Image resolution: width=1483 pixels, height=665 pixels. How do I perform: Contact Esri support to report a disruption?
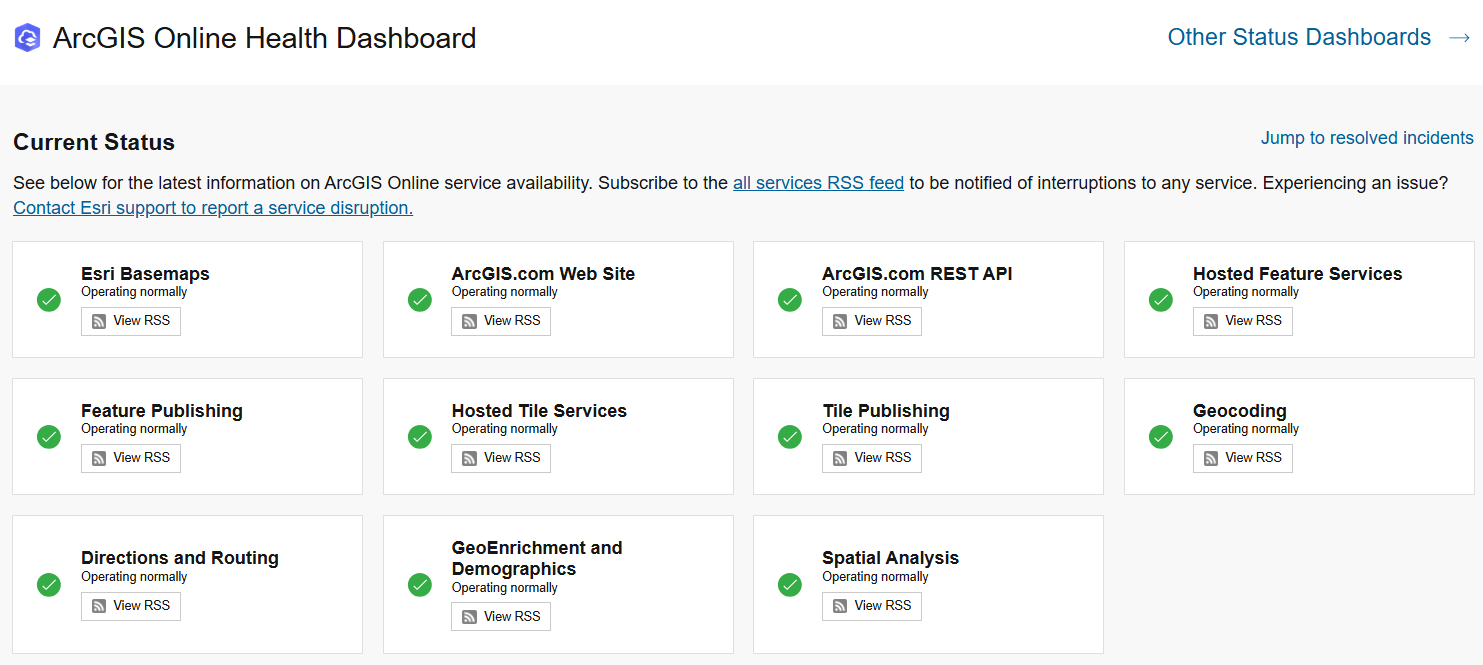213,208
